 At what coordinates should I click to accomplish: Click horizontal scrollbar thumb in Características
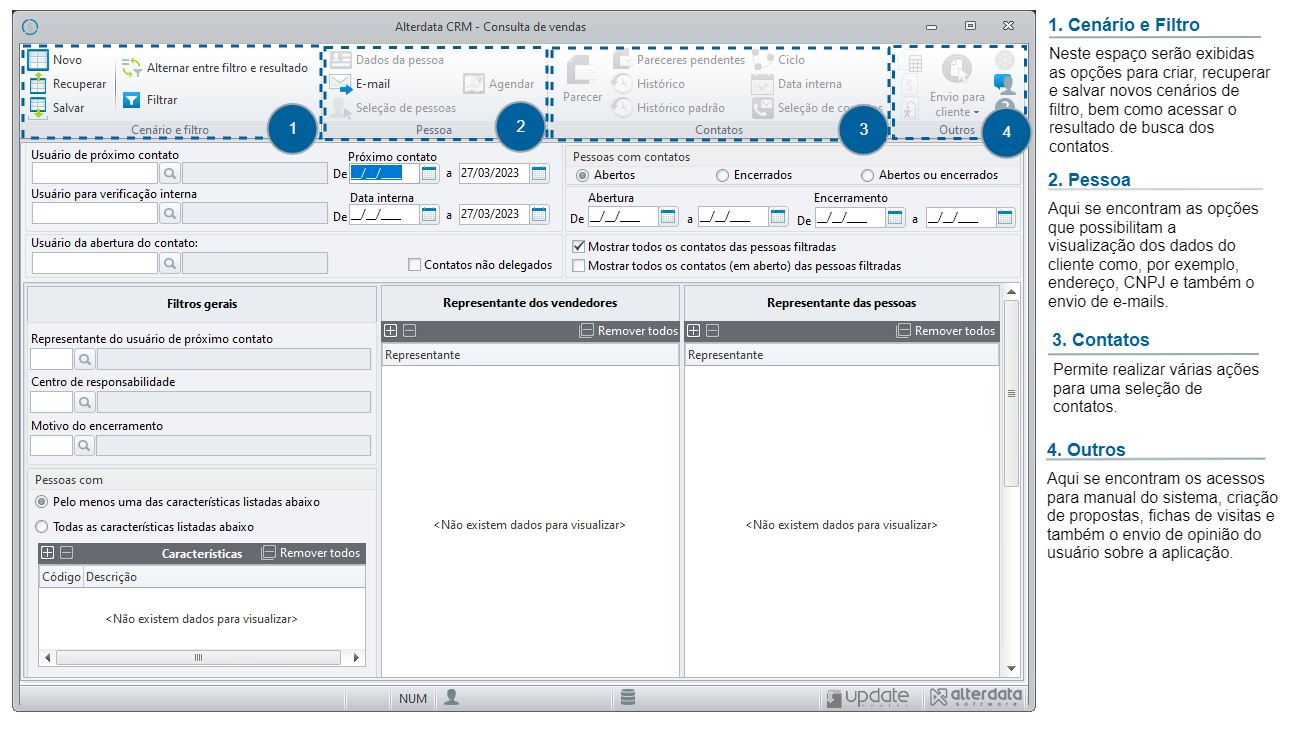click(x=198, y=658)
